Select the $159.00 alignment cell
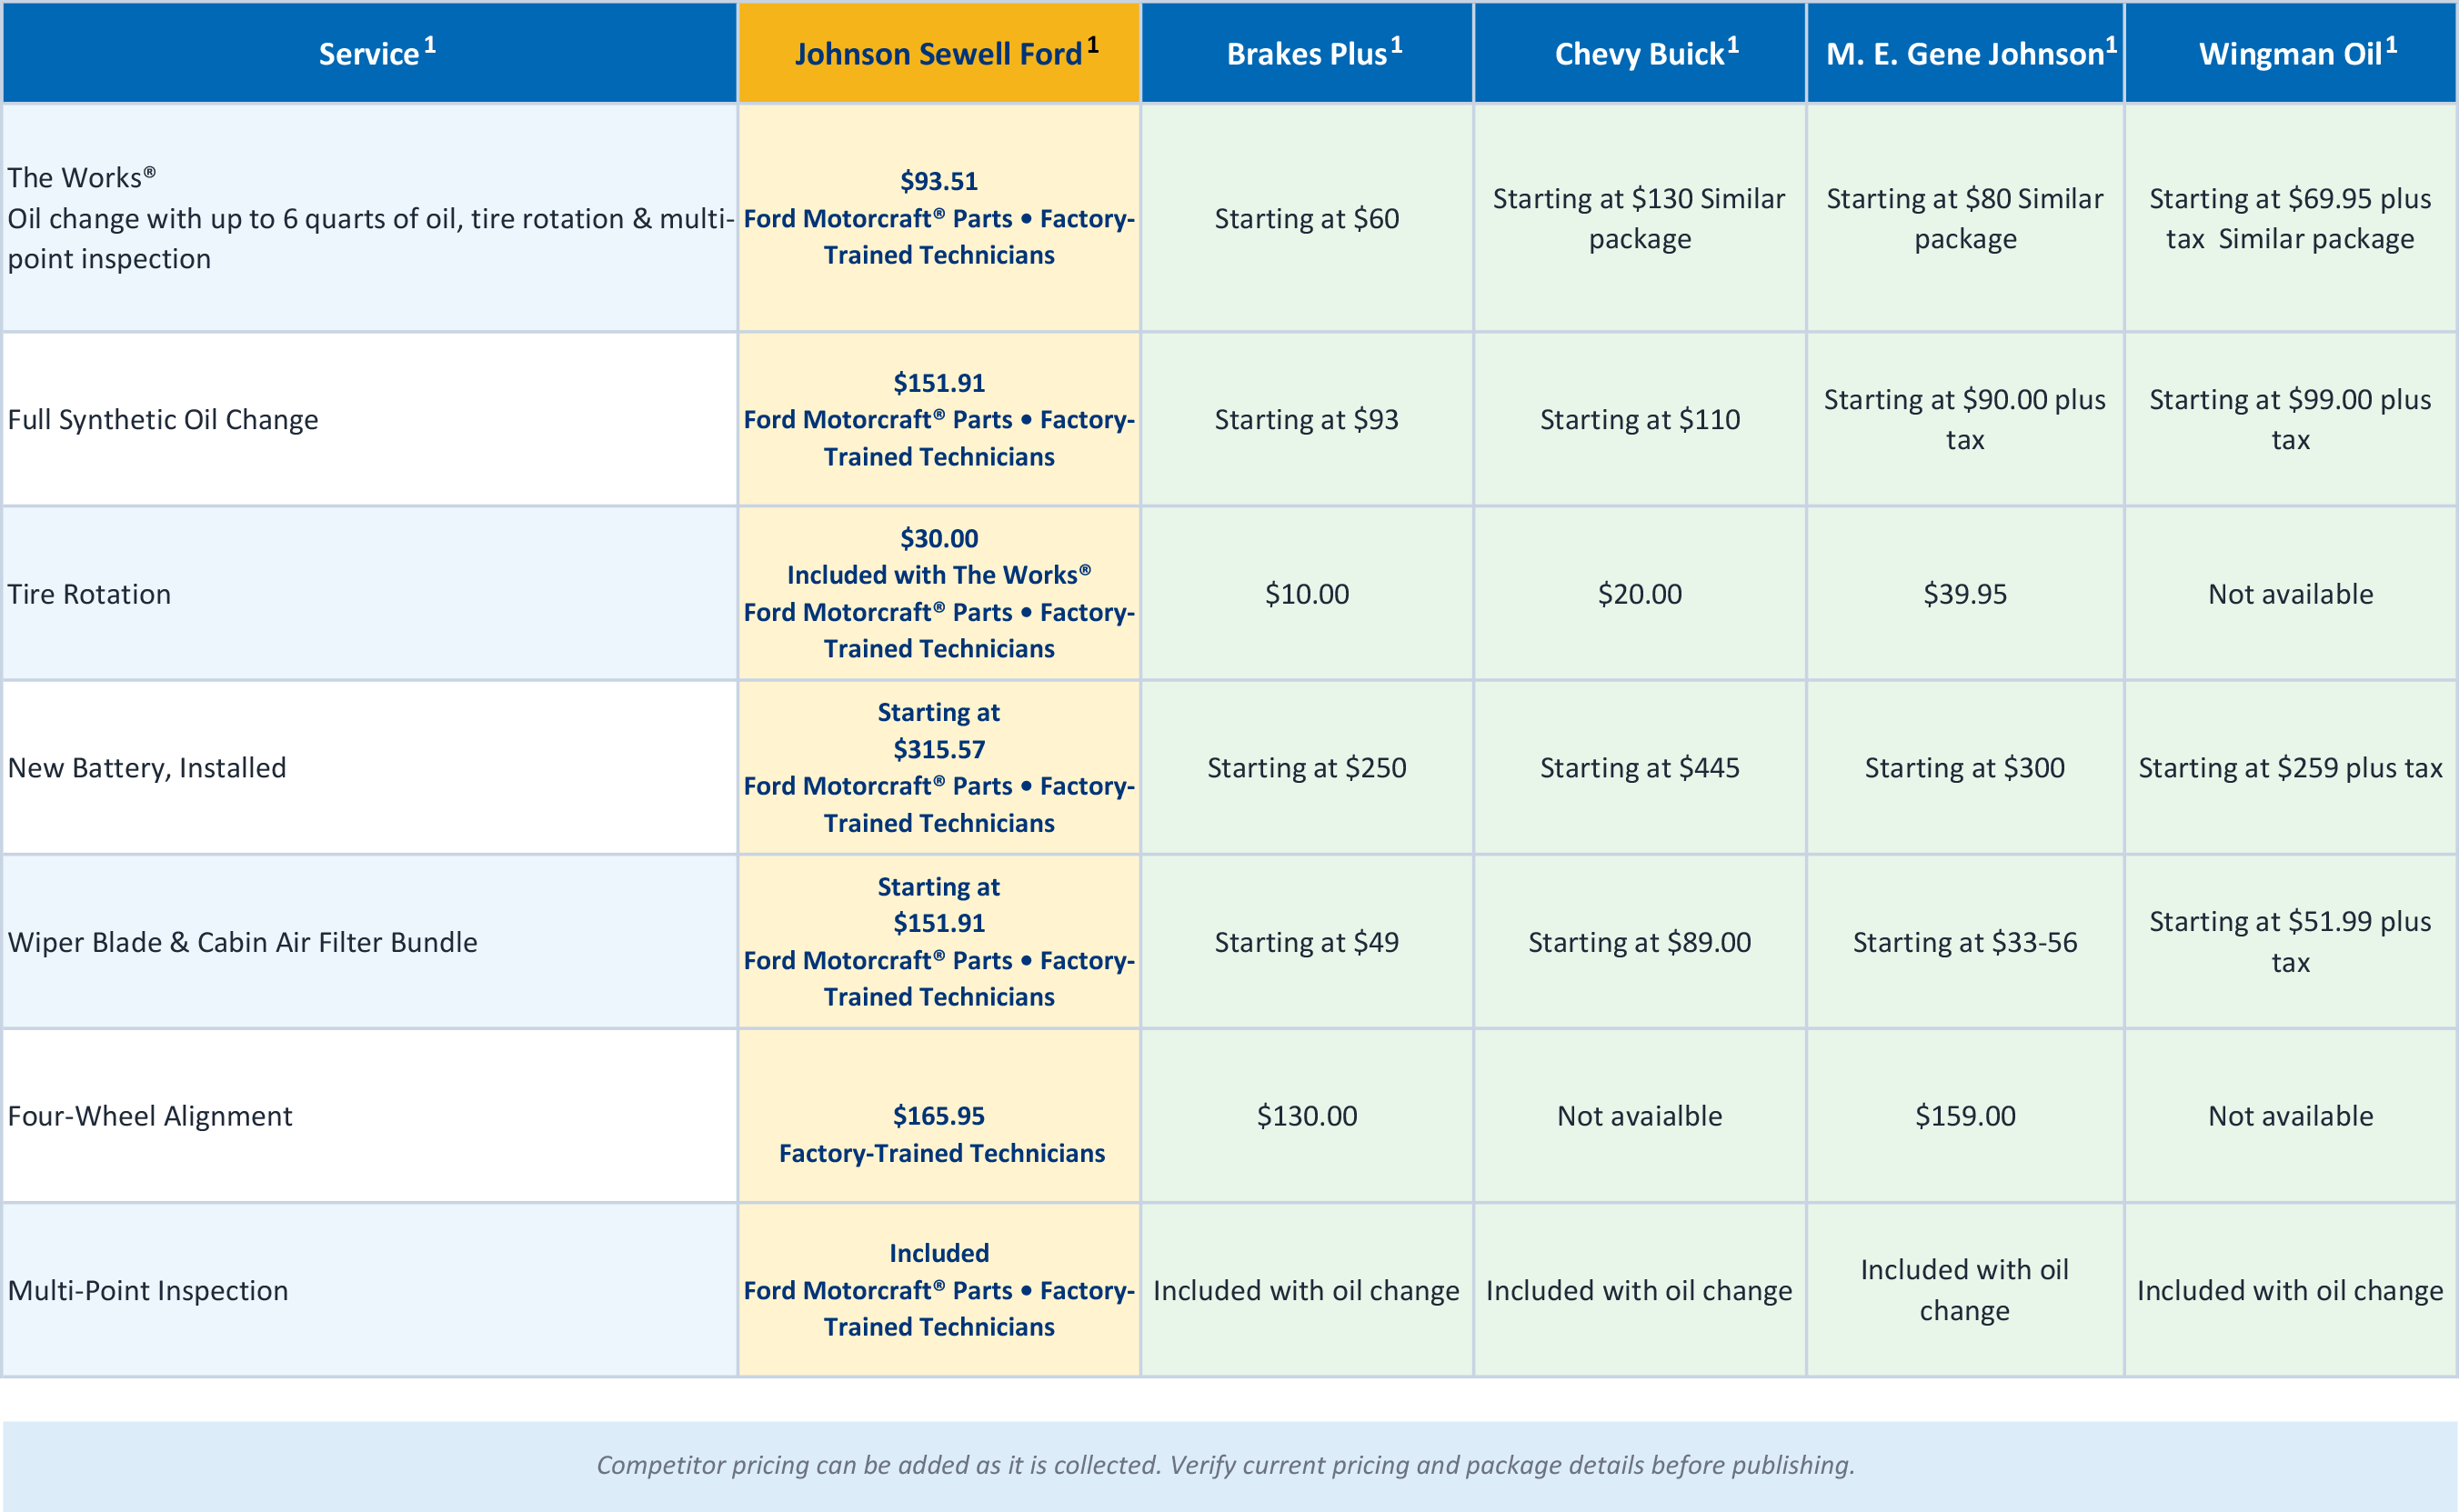Viewport: 2459px width, 1512px height. click(1965, 1116)
